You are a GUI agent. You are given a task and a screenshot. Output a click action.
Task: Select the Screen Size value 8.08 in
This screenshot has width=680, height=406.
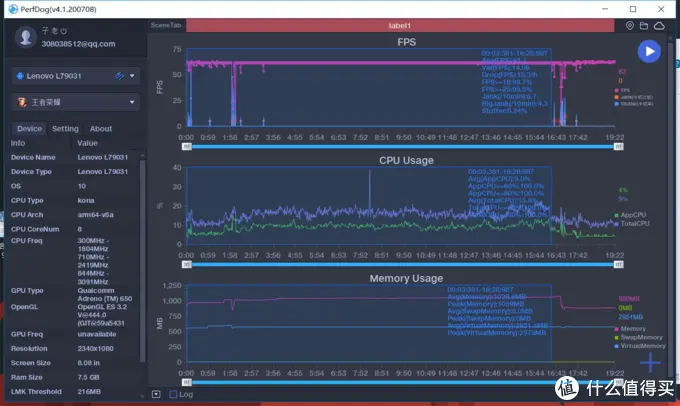coord(88,363)
